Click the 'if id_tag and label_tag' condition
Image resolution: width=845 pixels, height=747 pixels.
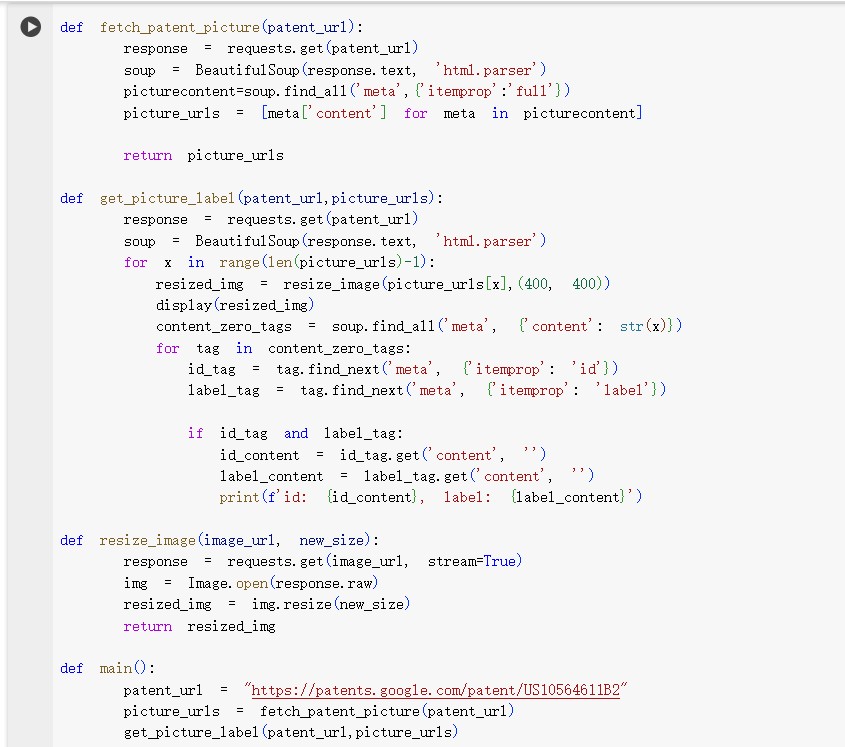tap(294, 433)
